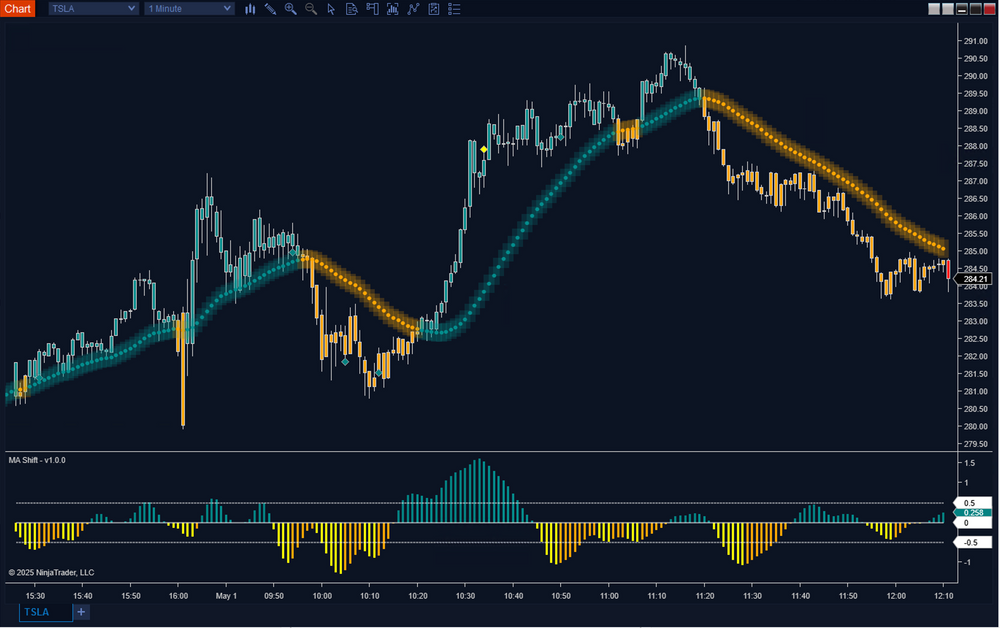Zoom in using the magnifier-plus icon
Screen dimensions: 1000x628
[x=290, y=8]
